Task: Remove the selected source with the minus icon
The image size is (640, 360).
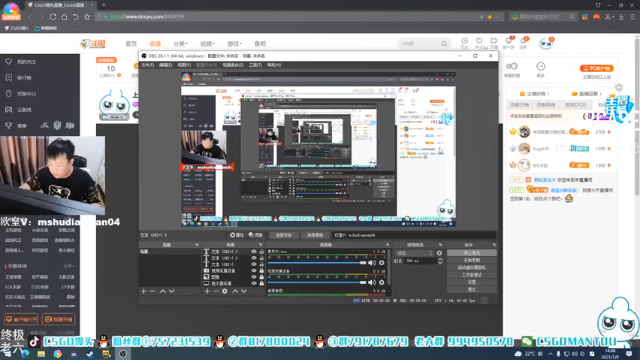Action: tap(216, 291)
